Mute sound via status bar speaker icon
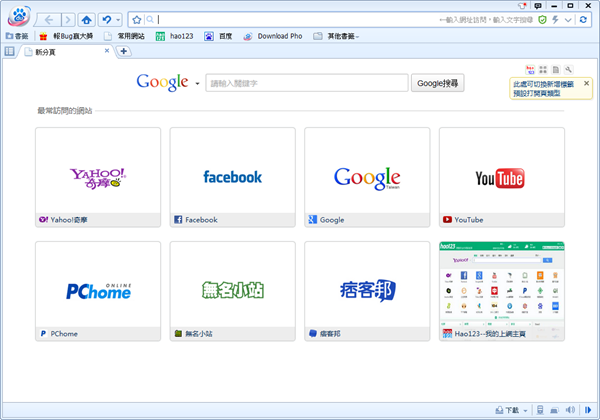 (x=569, y=410)
